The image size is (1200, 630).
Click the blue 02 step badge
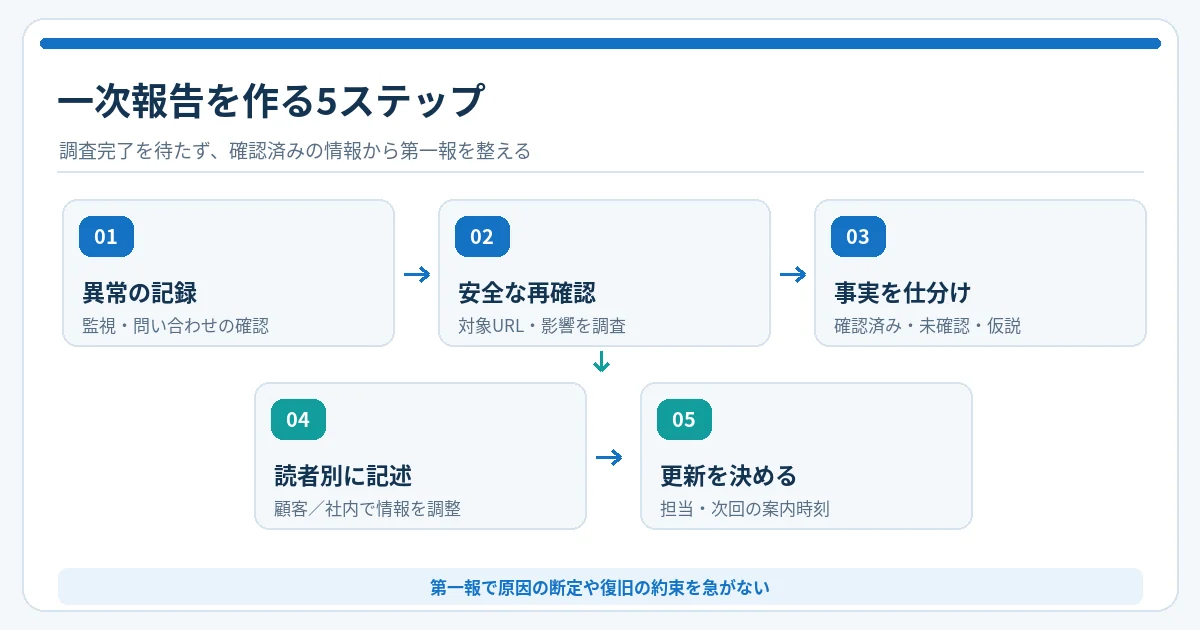[482, 237]
